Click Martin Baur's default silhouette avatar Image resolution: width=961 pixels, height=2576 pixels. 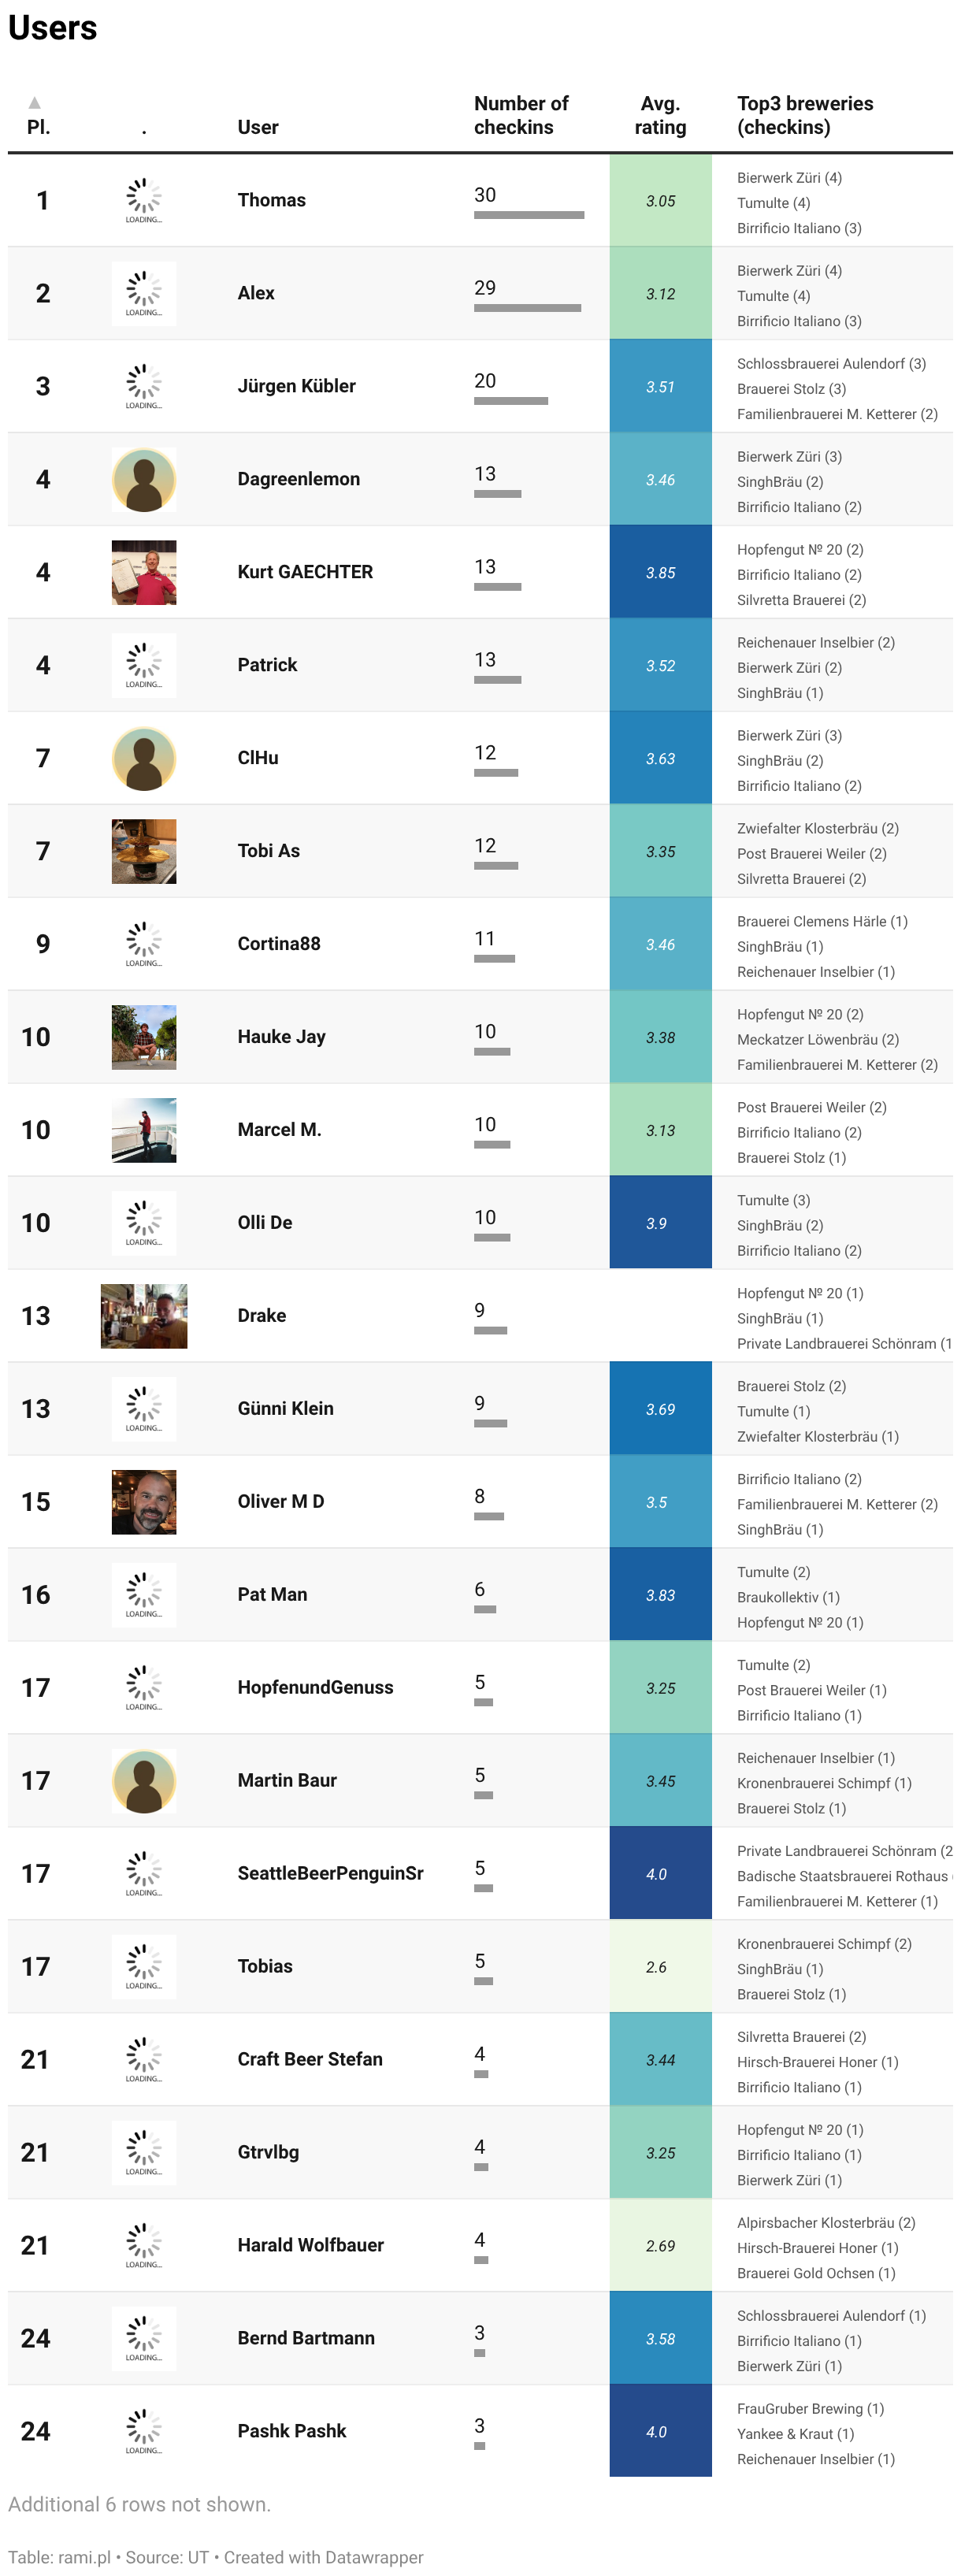click(144, 1782)
